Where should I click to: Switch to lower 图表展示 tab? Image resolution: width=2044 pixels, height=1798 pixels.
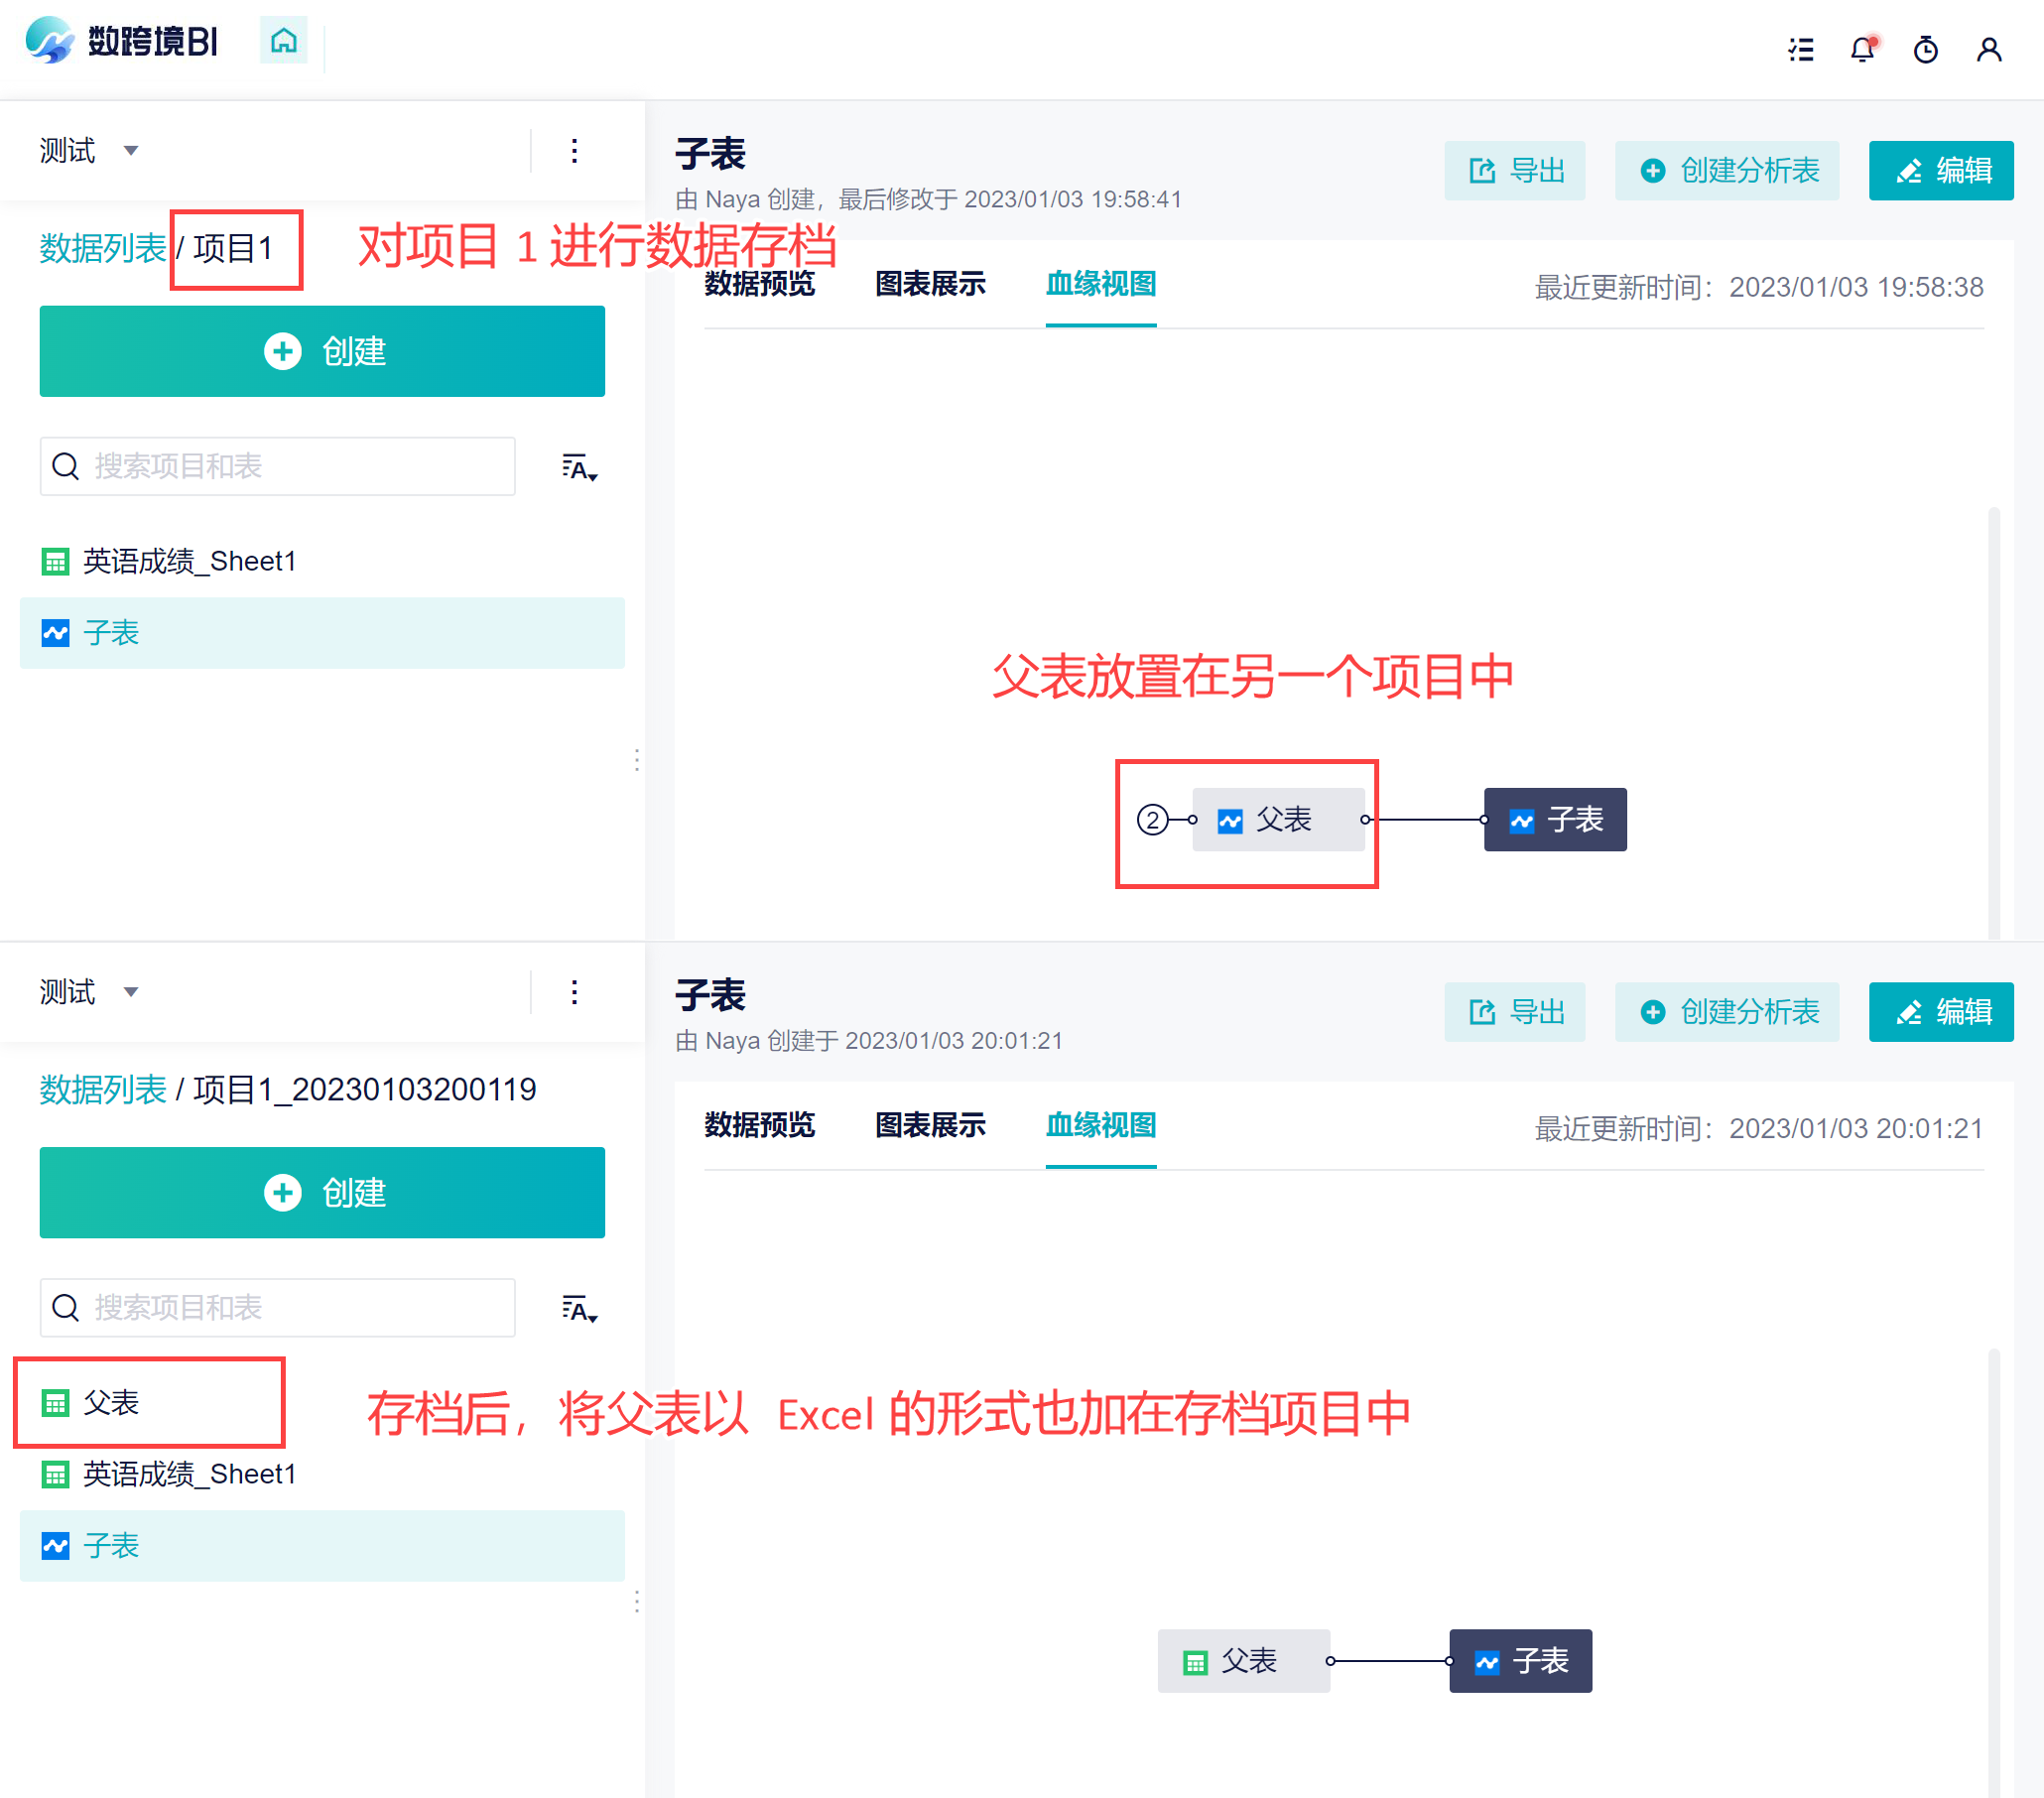pyautogui.click(x=929, y=1125)
